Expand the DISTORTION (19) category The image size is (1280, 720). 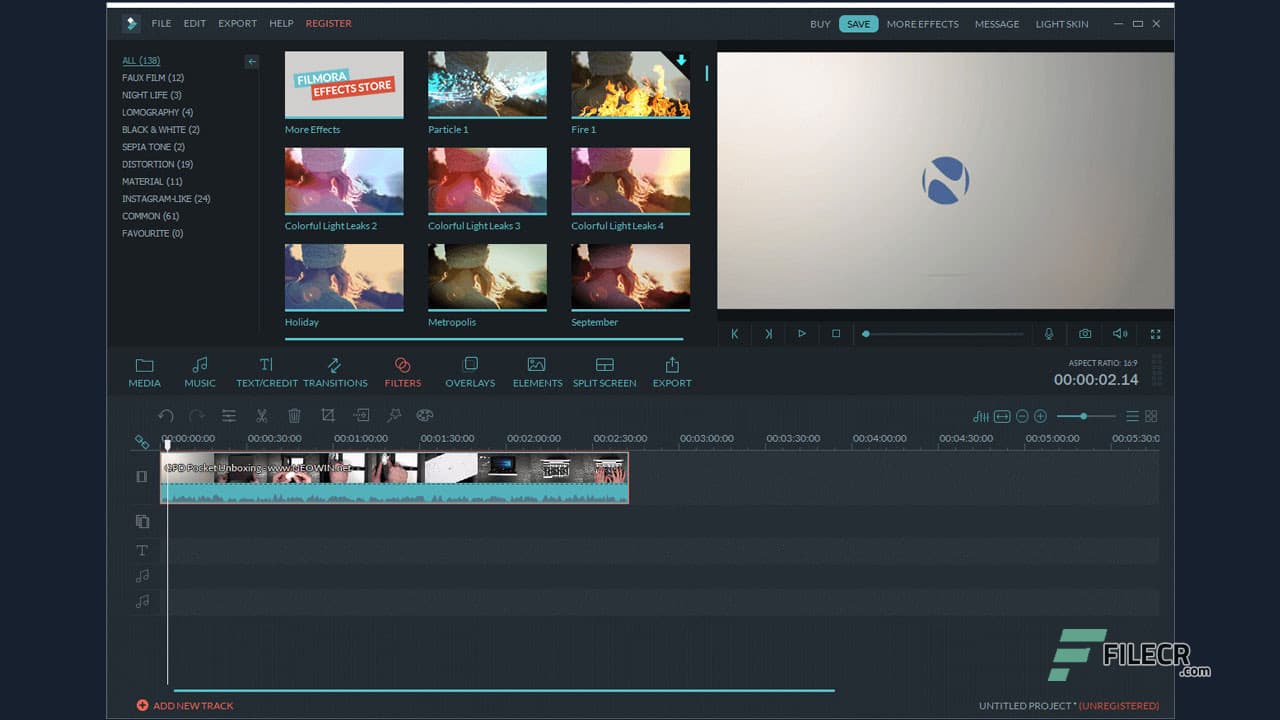click(159, 164)
